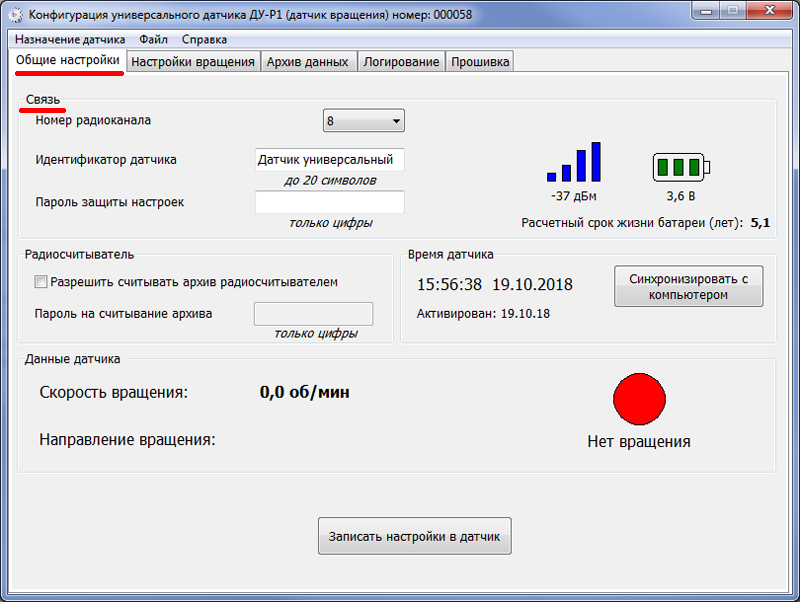Click the red rotation status indicator

(x=639, y=399)
